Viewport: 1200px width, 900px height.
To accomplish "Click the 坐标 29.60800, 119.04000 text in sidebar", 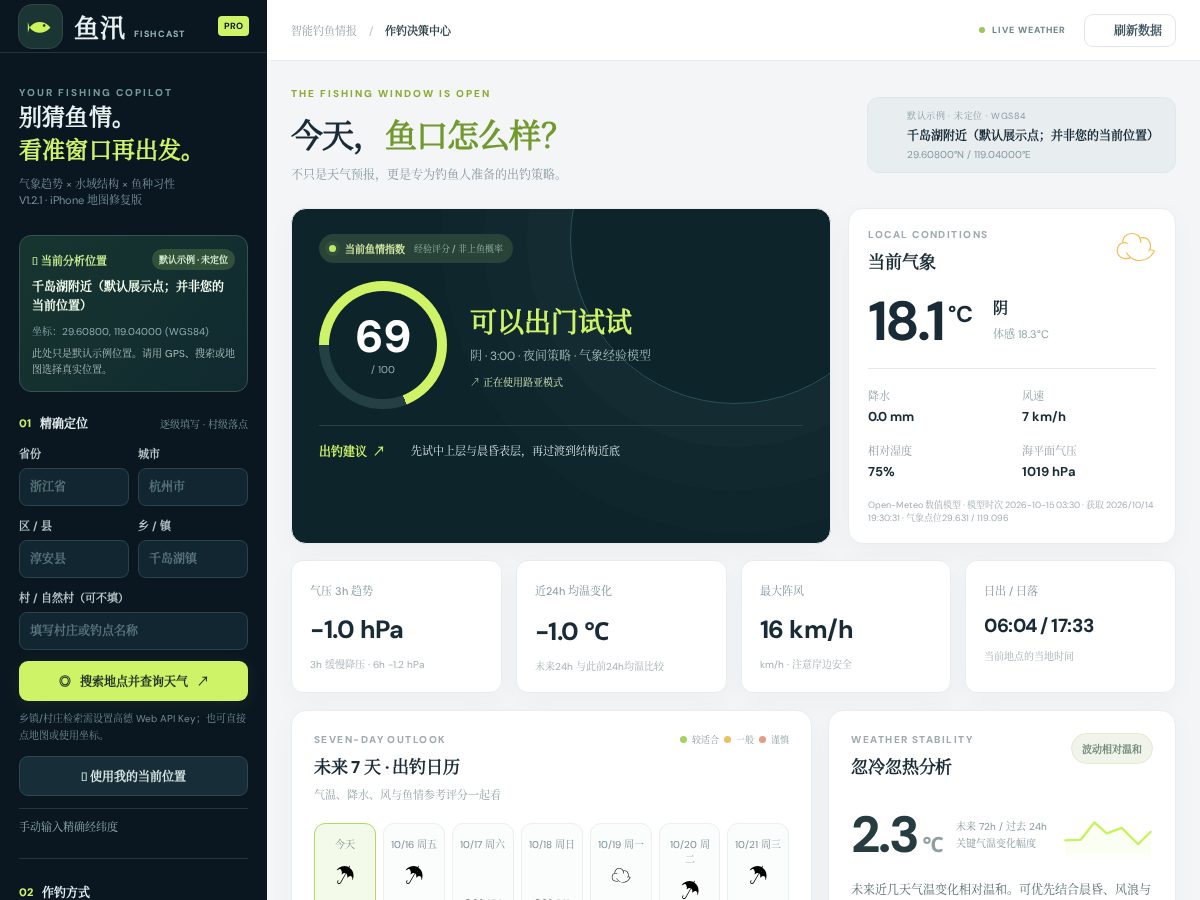I will pos(120,331).
